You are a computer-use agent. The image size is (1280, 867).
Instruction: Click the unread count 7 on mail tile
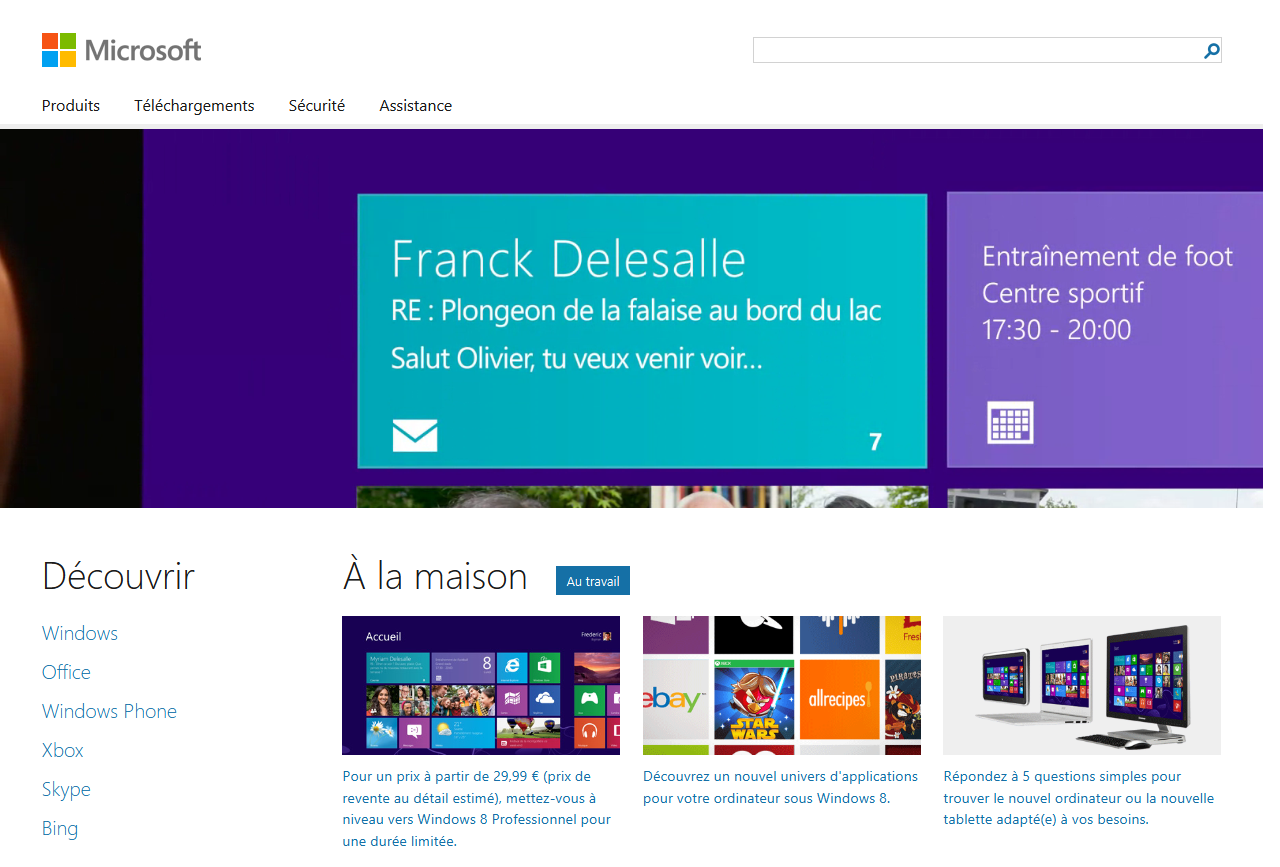point(875,441)
